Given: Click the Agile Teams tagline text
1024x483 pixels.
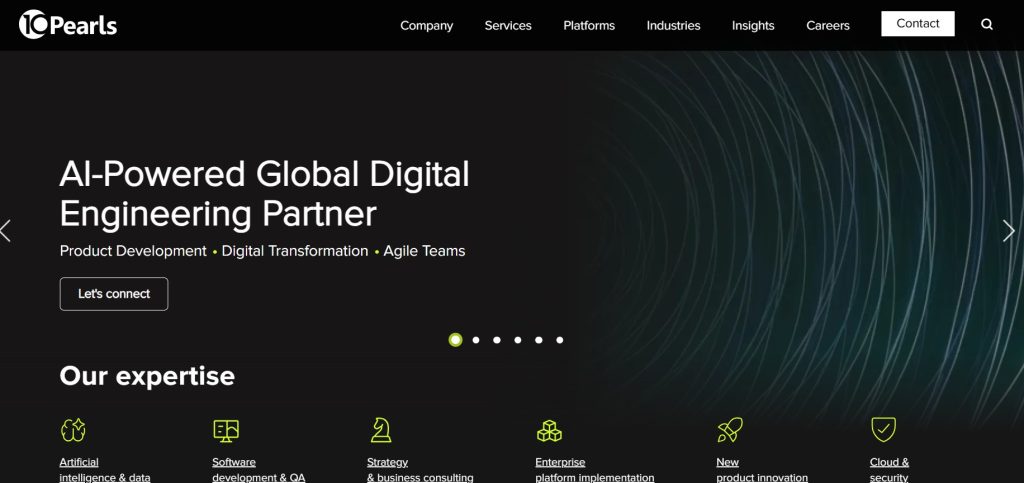Looking at the screenshot, I should pyautogui.click(x=424, y=251).
